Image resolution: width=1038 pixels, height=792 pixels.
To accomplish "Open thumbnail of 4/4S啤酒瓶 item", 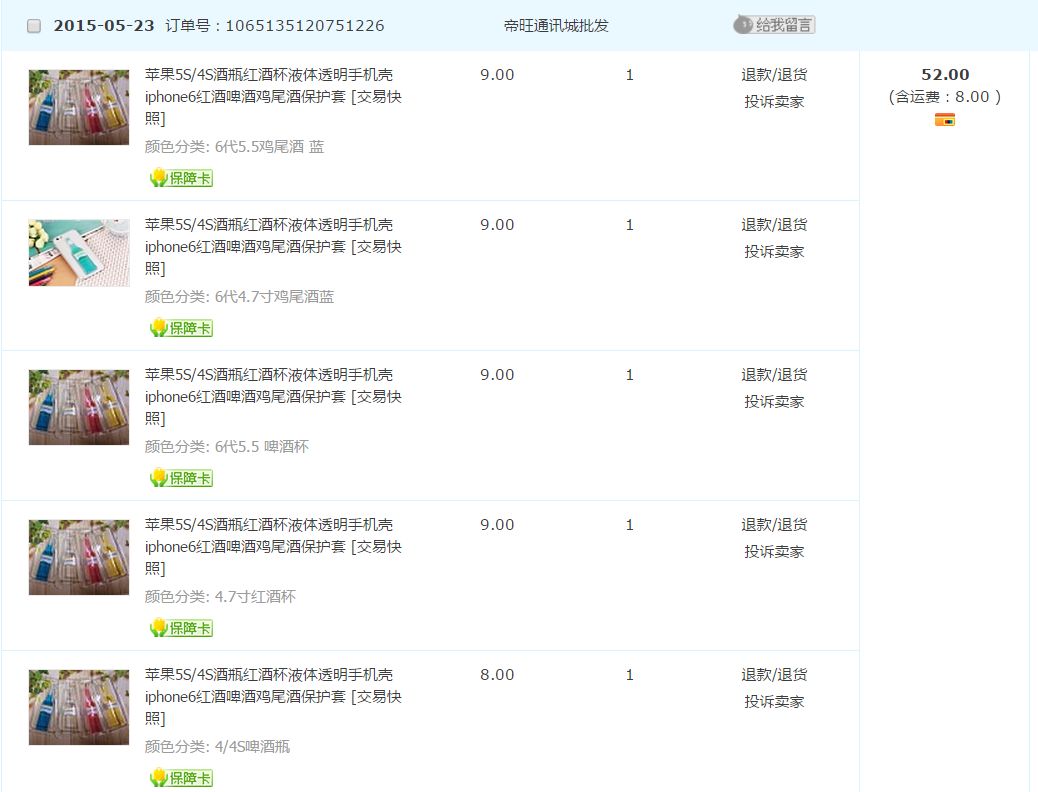I will (x=79, y=707).
